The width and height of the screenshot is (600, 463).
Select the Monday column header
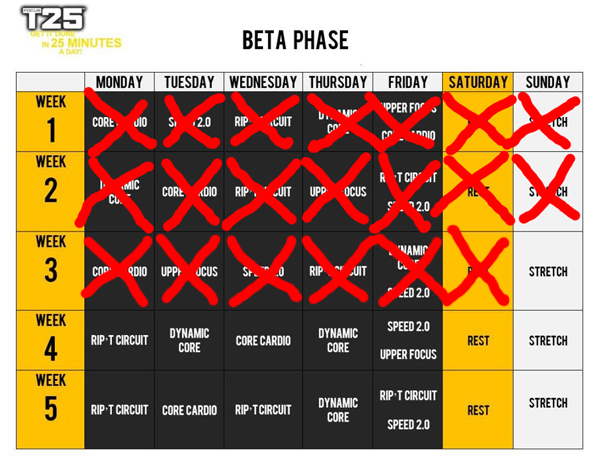119,82
